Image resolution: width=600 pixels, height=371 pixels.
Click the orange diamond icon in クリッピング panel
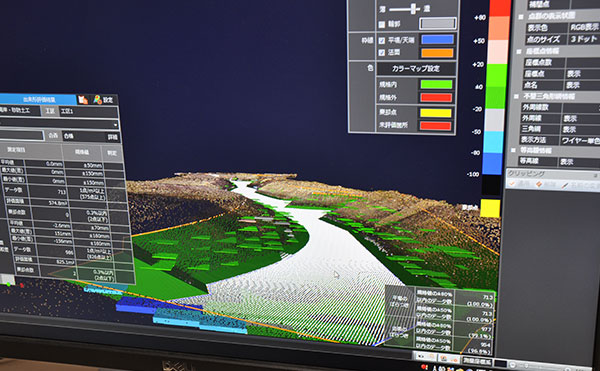click(539, 184)
